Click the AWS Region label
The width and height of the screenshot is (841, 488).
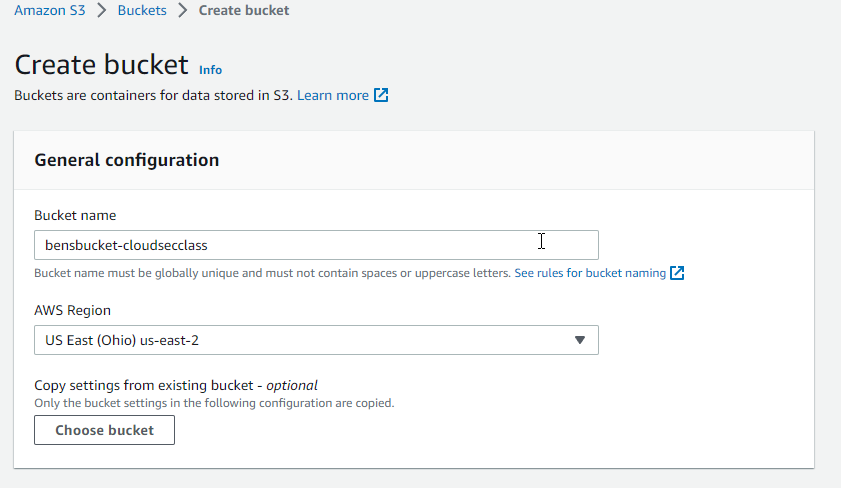pyautogui.click(x=72, y=310)
